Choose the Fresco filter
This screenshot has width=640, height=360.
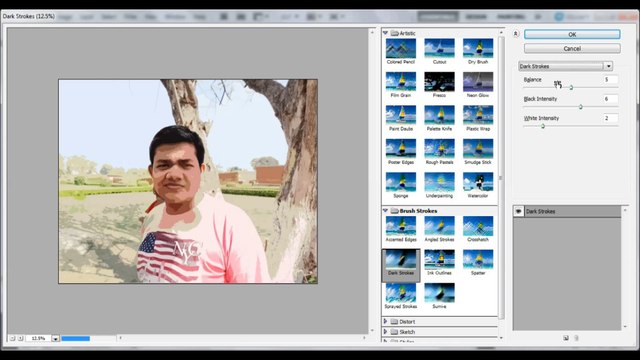(x=439, y=82)
